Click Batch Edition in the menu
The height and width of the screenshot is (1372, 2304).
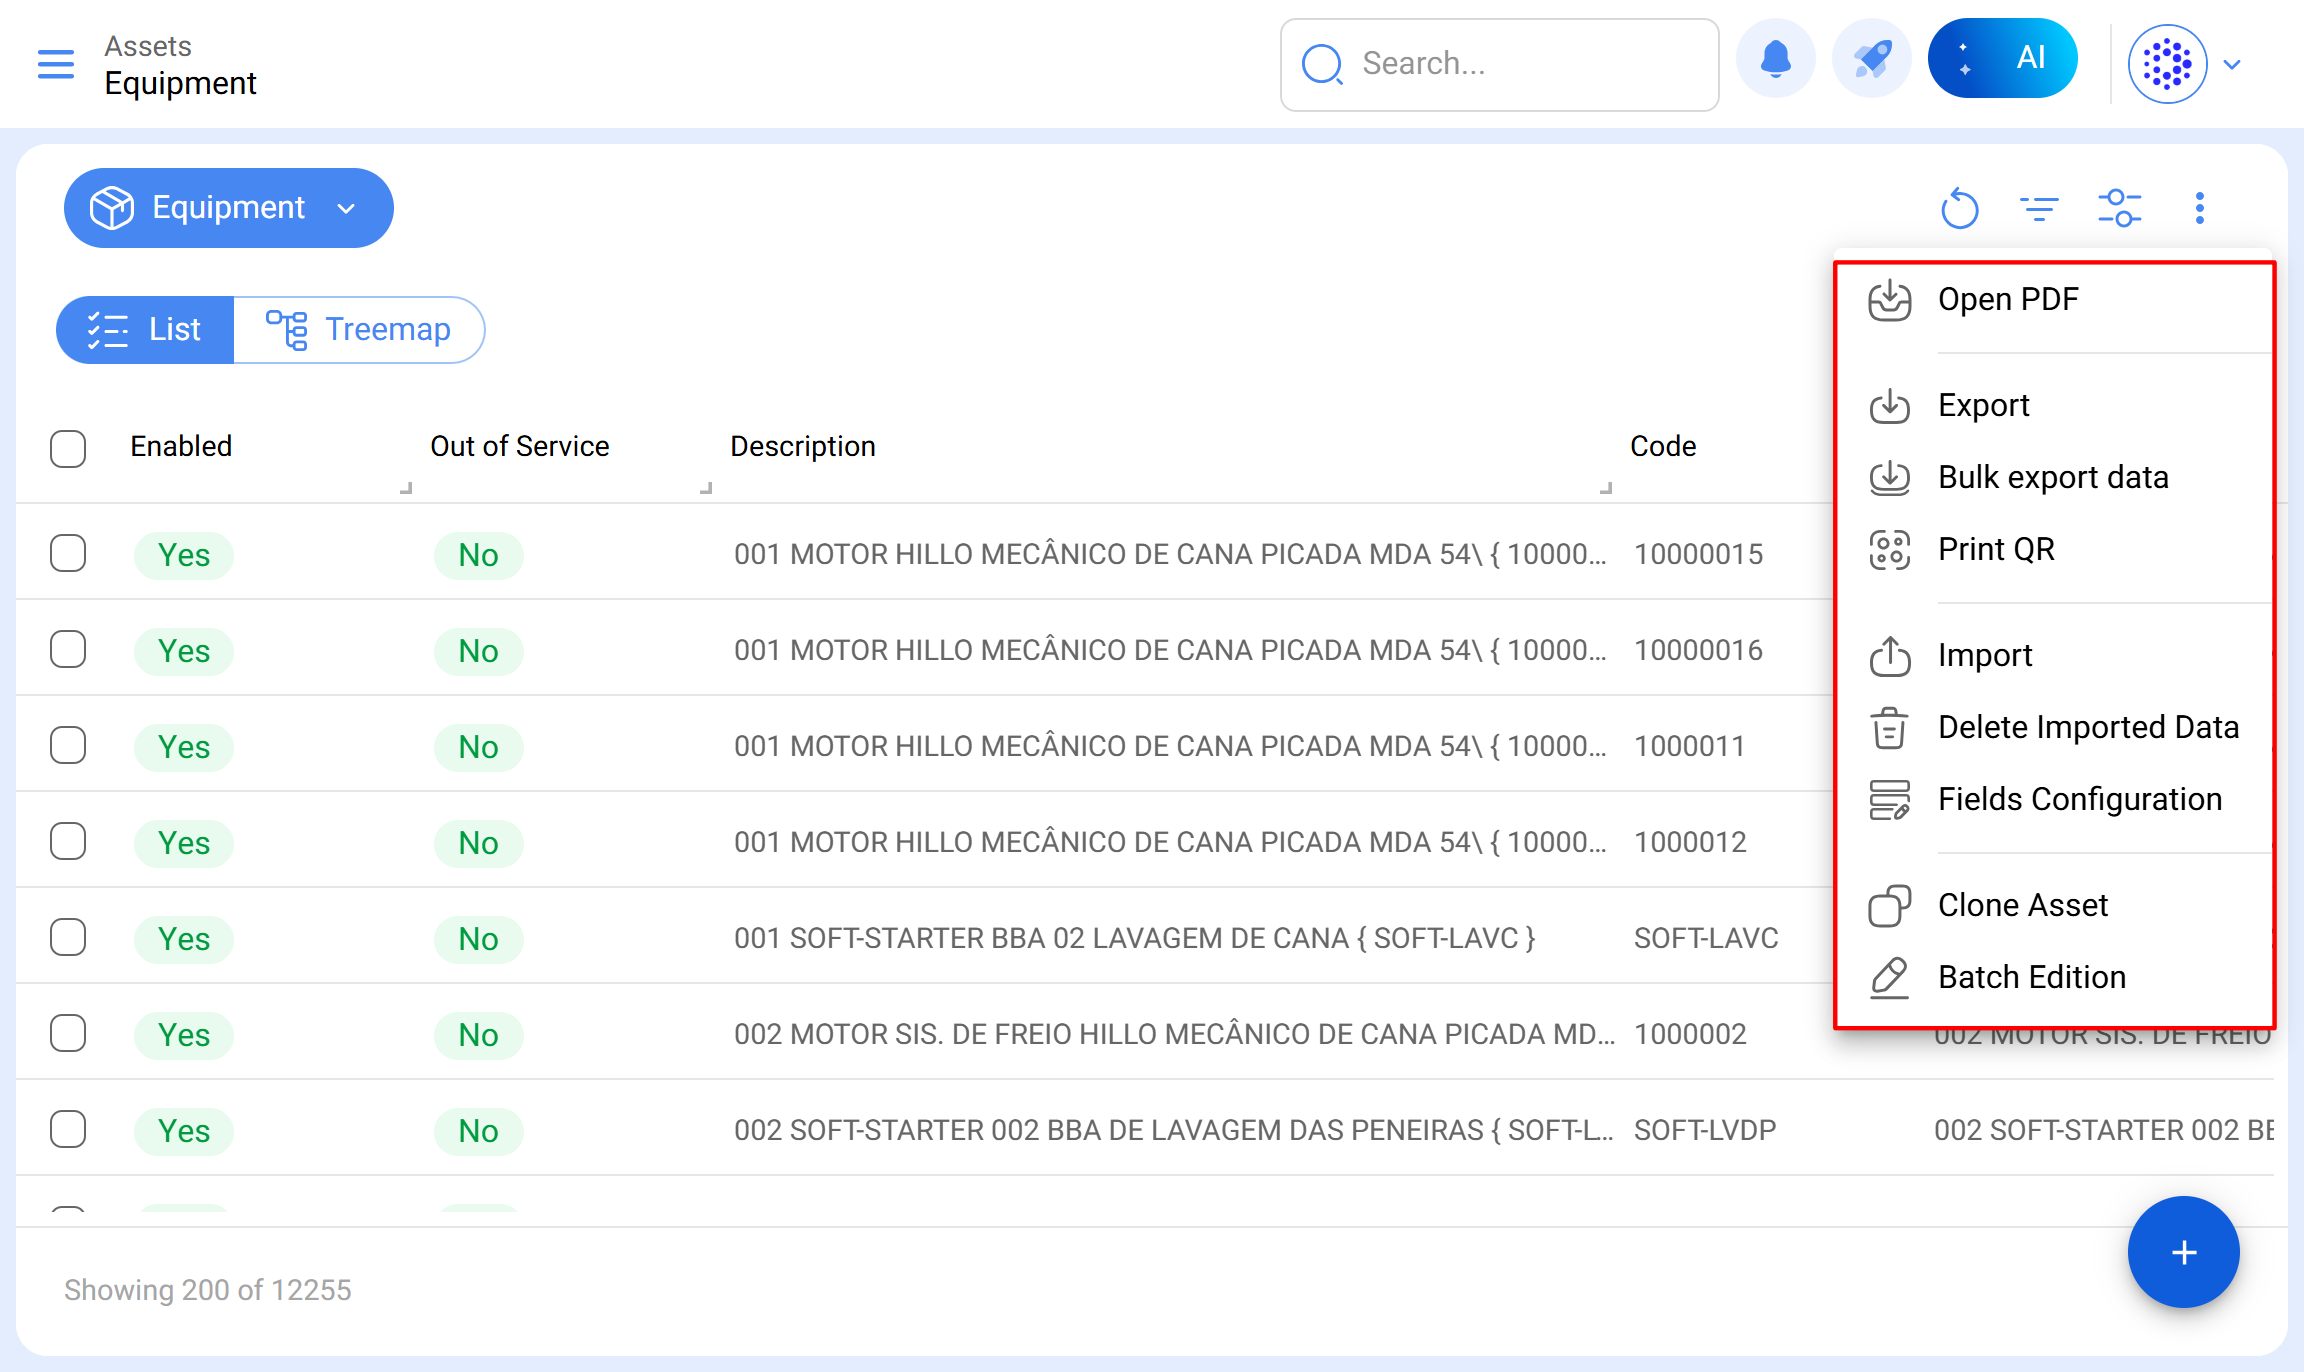point(2031,977)
